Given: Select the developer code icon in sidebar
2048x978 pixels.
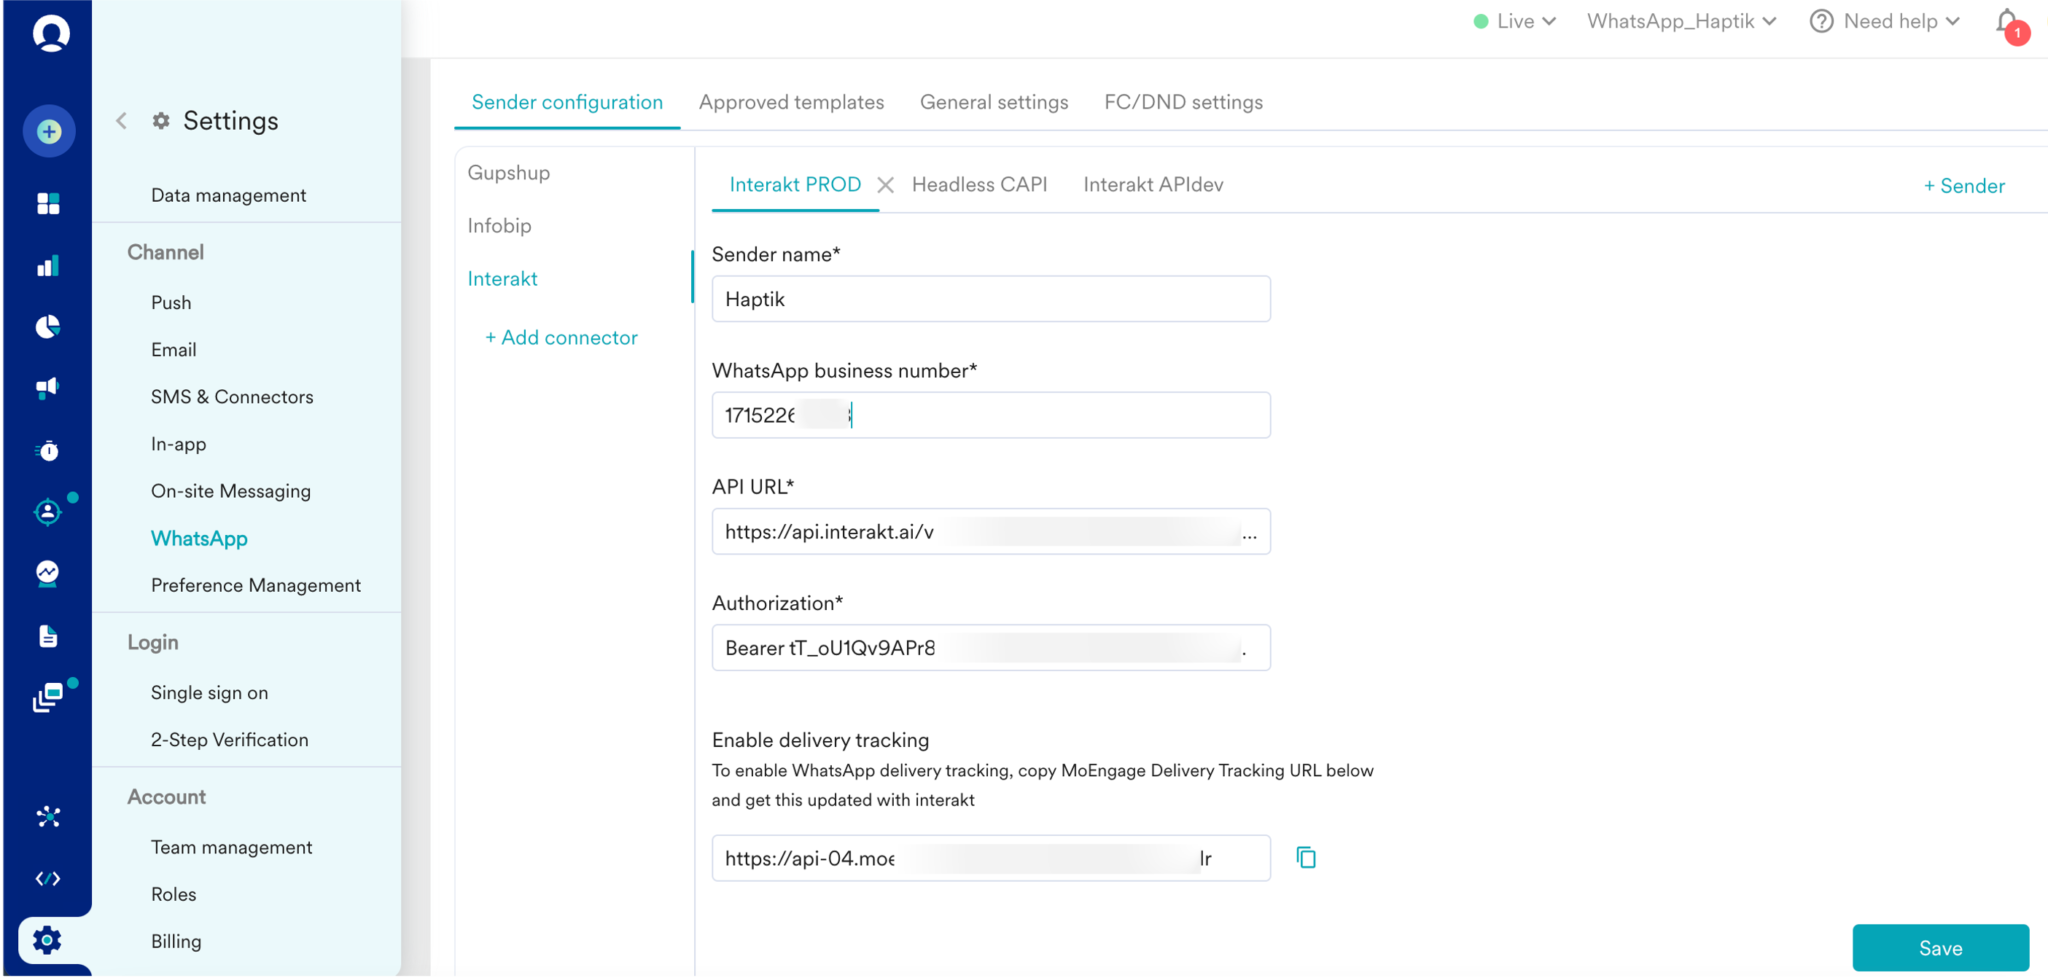Looking at the screenshot, I should (x=48, y=878).
